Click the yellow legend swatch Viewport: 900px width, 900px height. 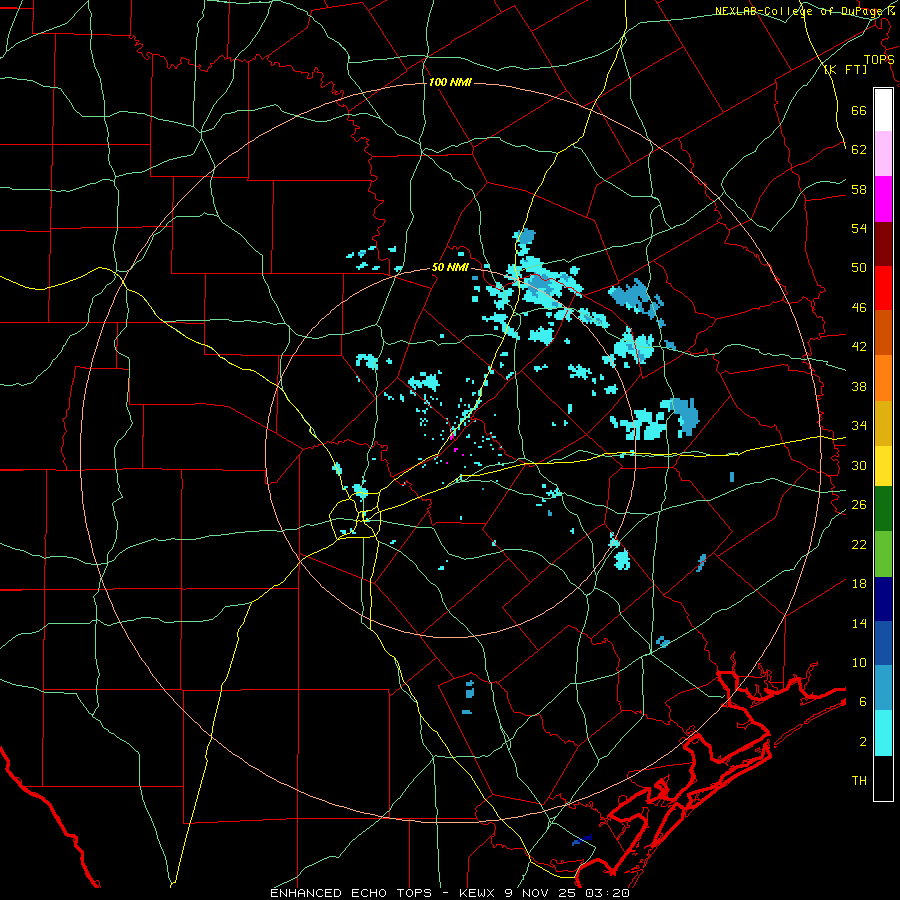click(x=883, y=465)
